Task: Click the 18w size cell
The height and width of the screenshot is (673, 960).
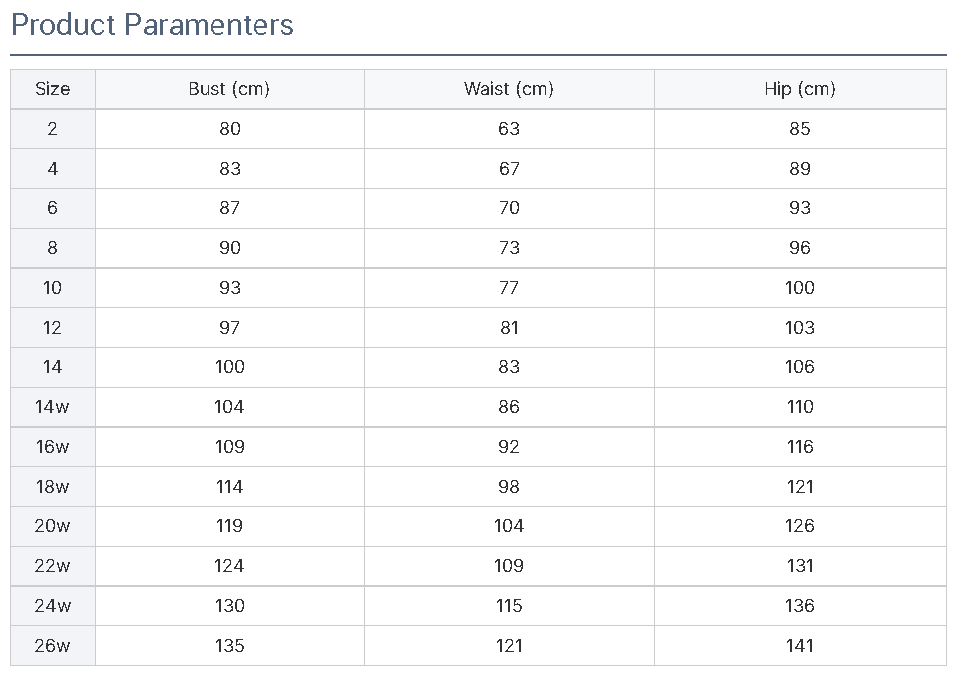Action: pos(53,486)
